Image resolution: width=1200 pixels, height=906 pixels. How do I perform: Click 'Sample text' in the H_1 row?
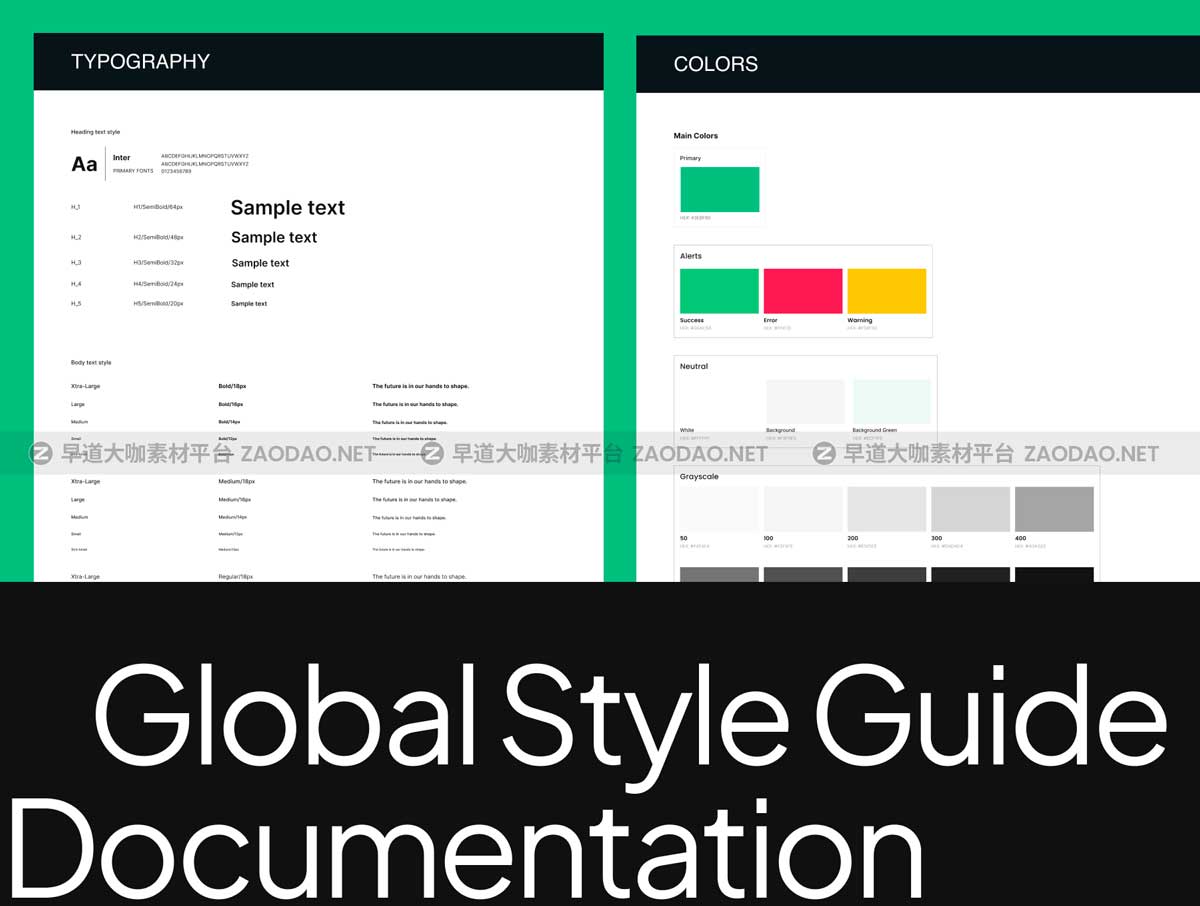point(288,208)
